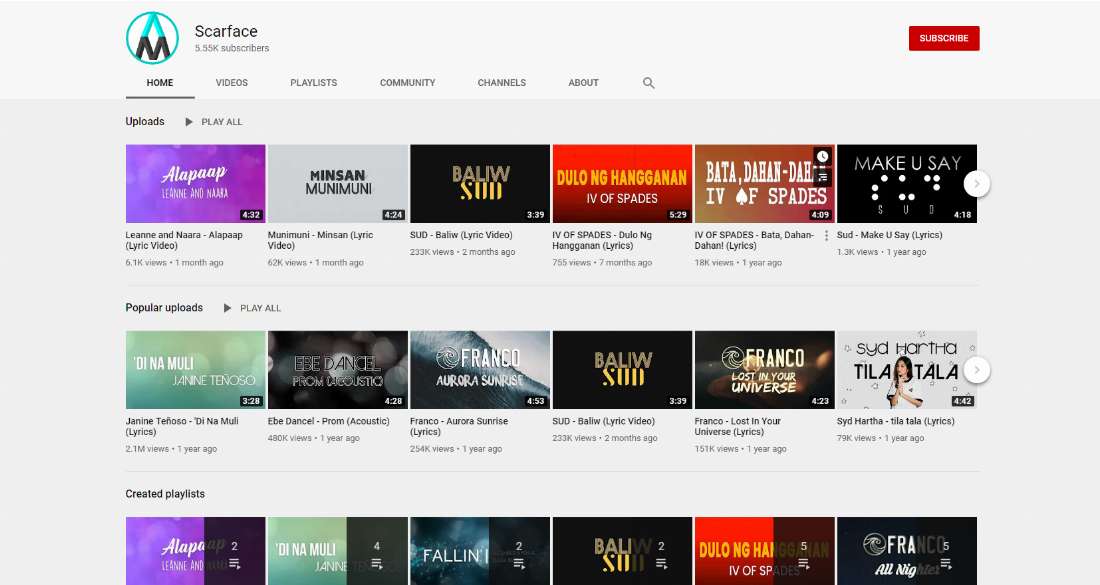This screenshot has width=1100, height=585.
Task: Switch to the Home tab
Action: [160, 83]
